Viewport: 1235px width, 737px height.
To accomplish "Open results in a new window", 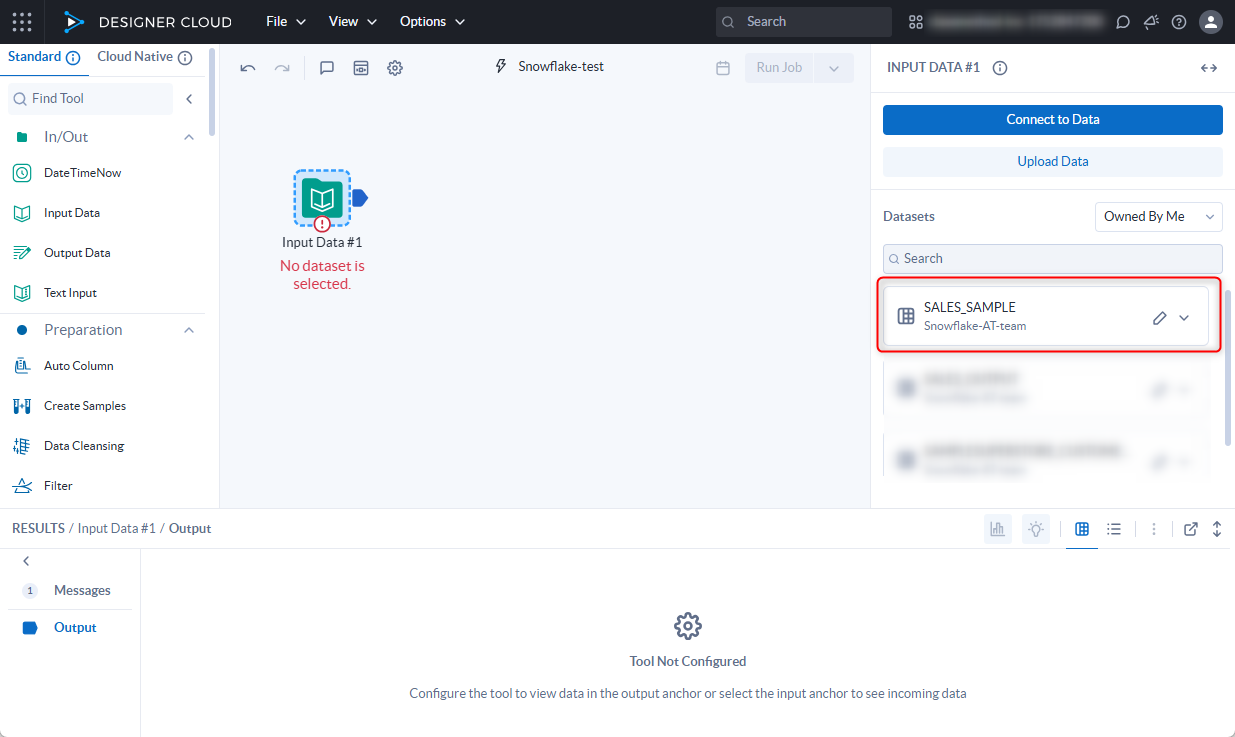I will click(1191, 529).
